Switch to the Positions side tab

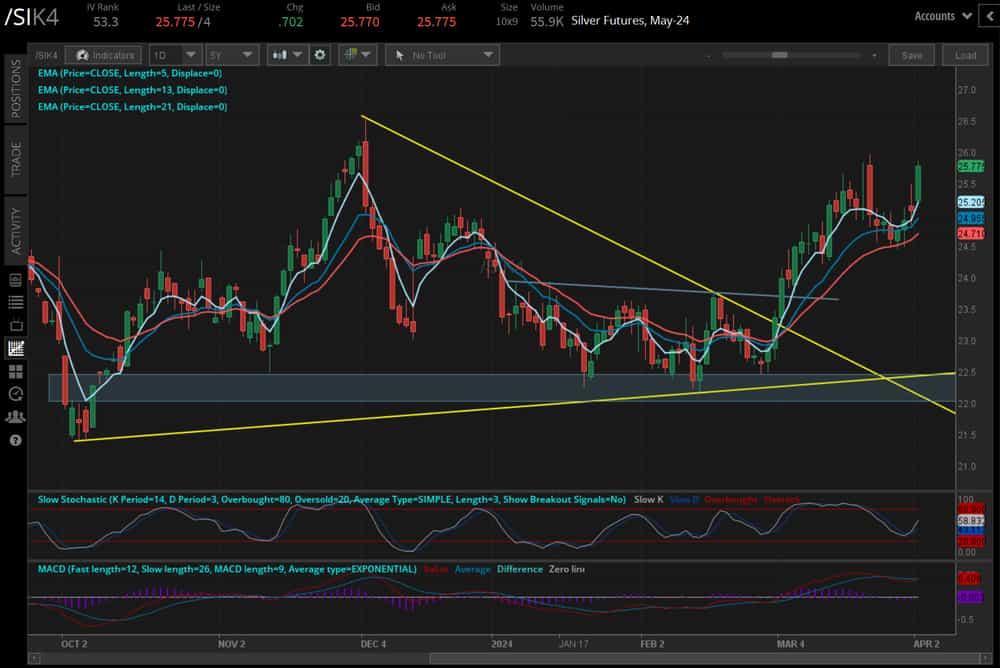coord(15,89)
